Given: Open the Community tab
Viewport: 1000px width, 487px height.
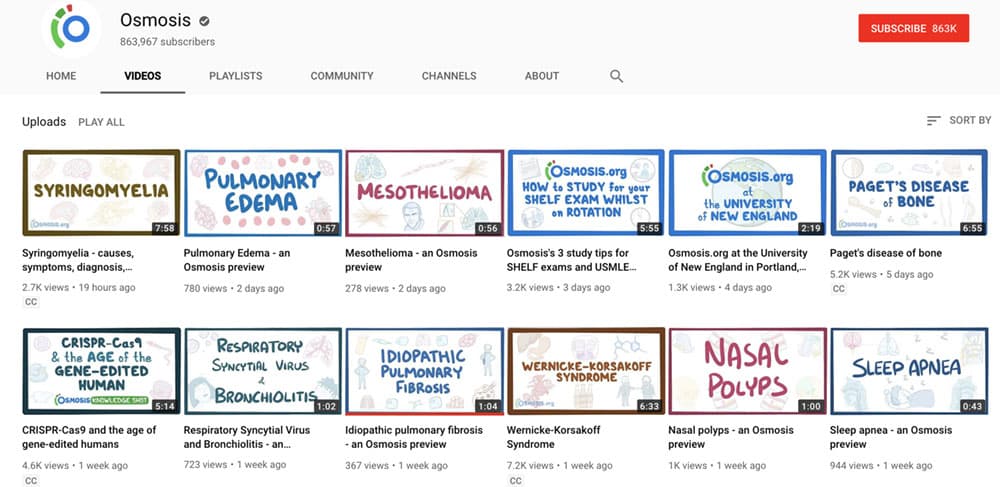Looking at the screenshot, I should 342,76.
